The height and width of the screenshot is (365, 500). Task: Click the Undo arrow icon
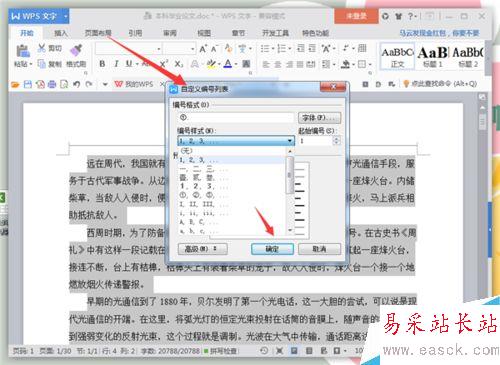coord(76,84)
